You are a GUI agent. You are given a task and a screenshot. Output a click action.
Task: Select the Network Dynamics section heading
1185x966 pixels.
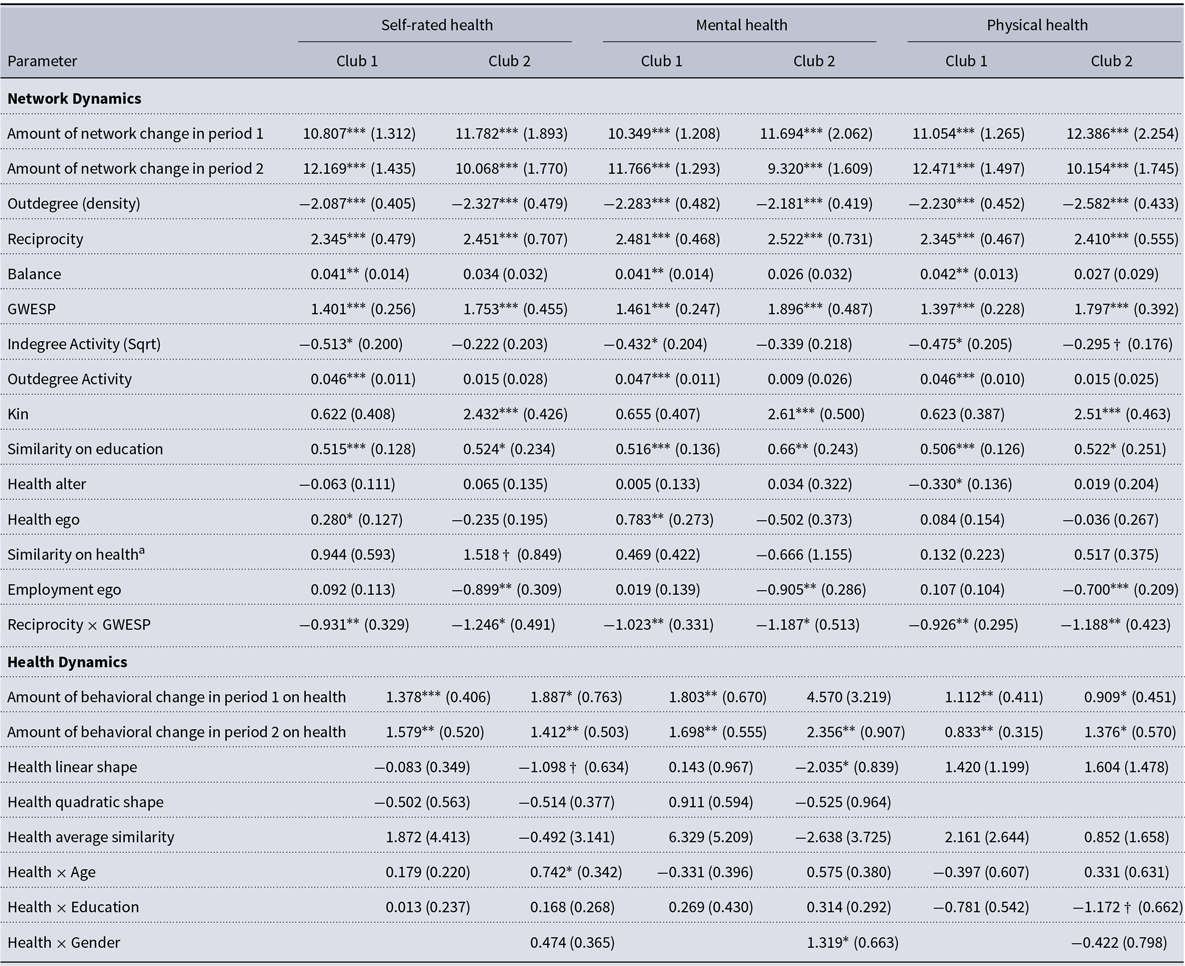point(74,98)
